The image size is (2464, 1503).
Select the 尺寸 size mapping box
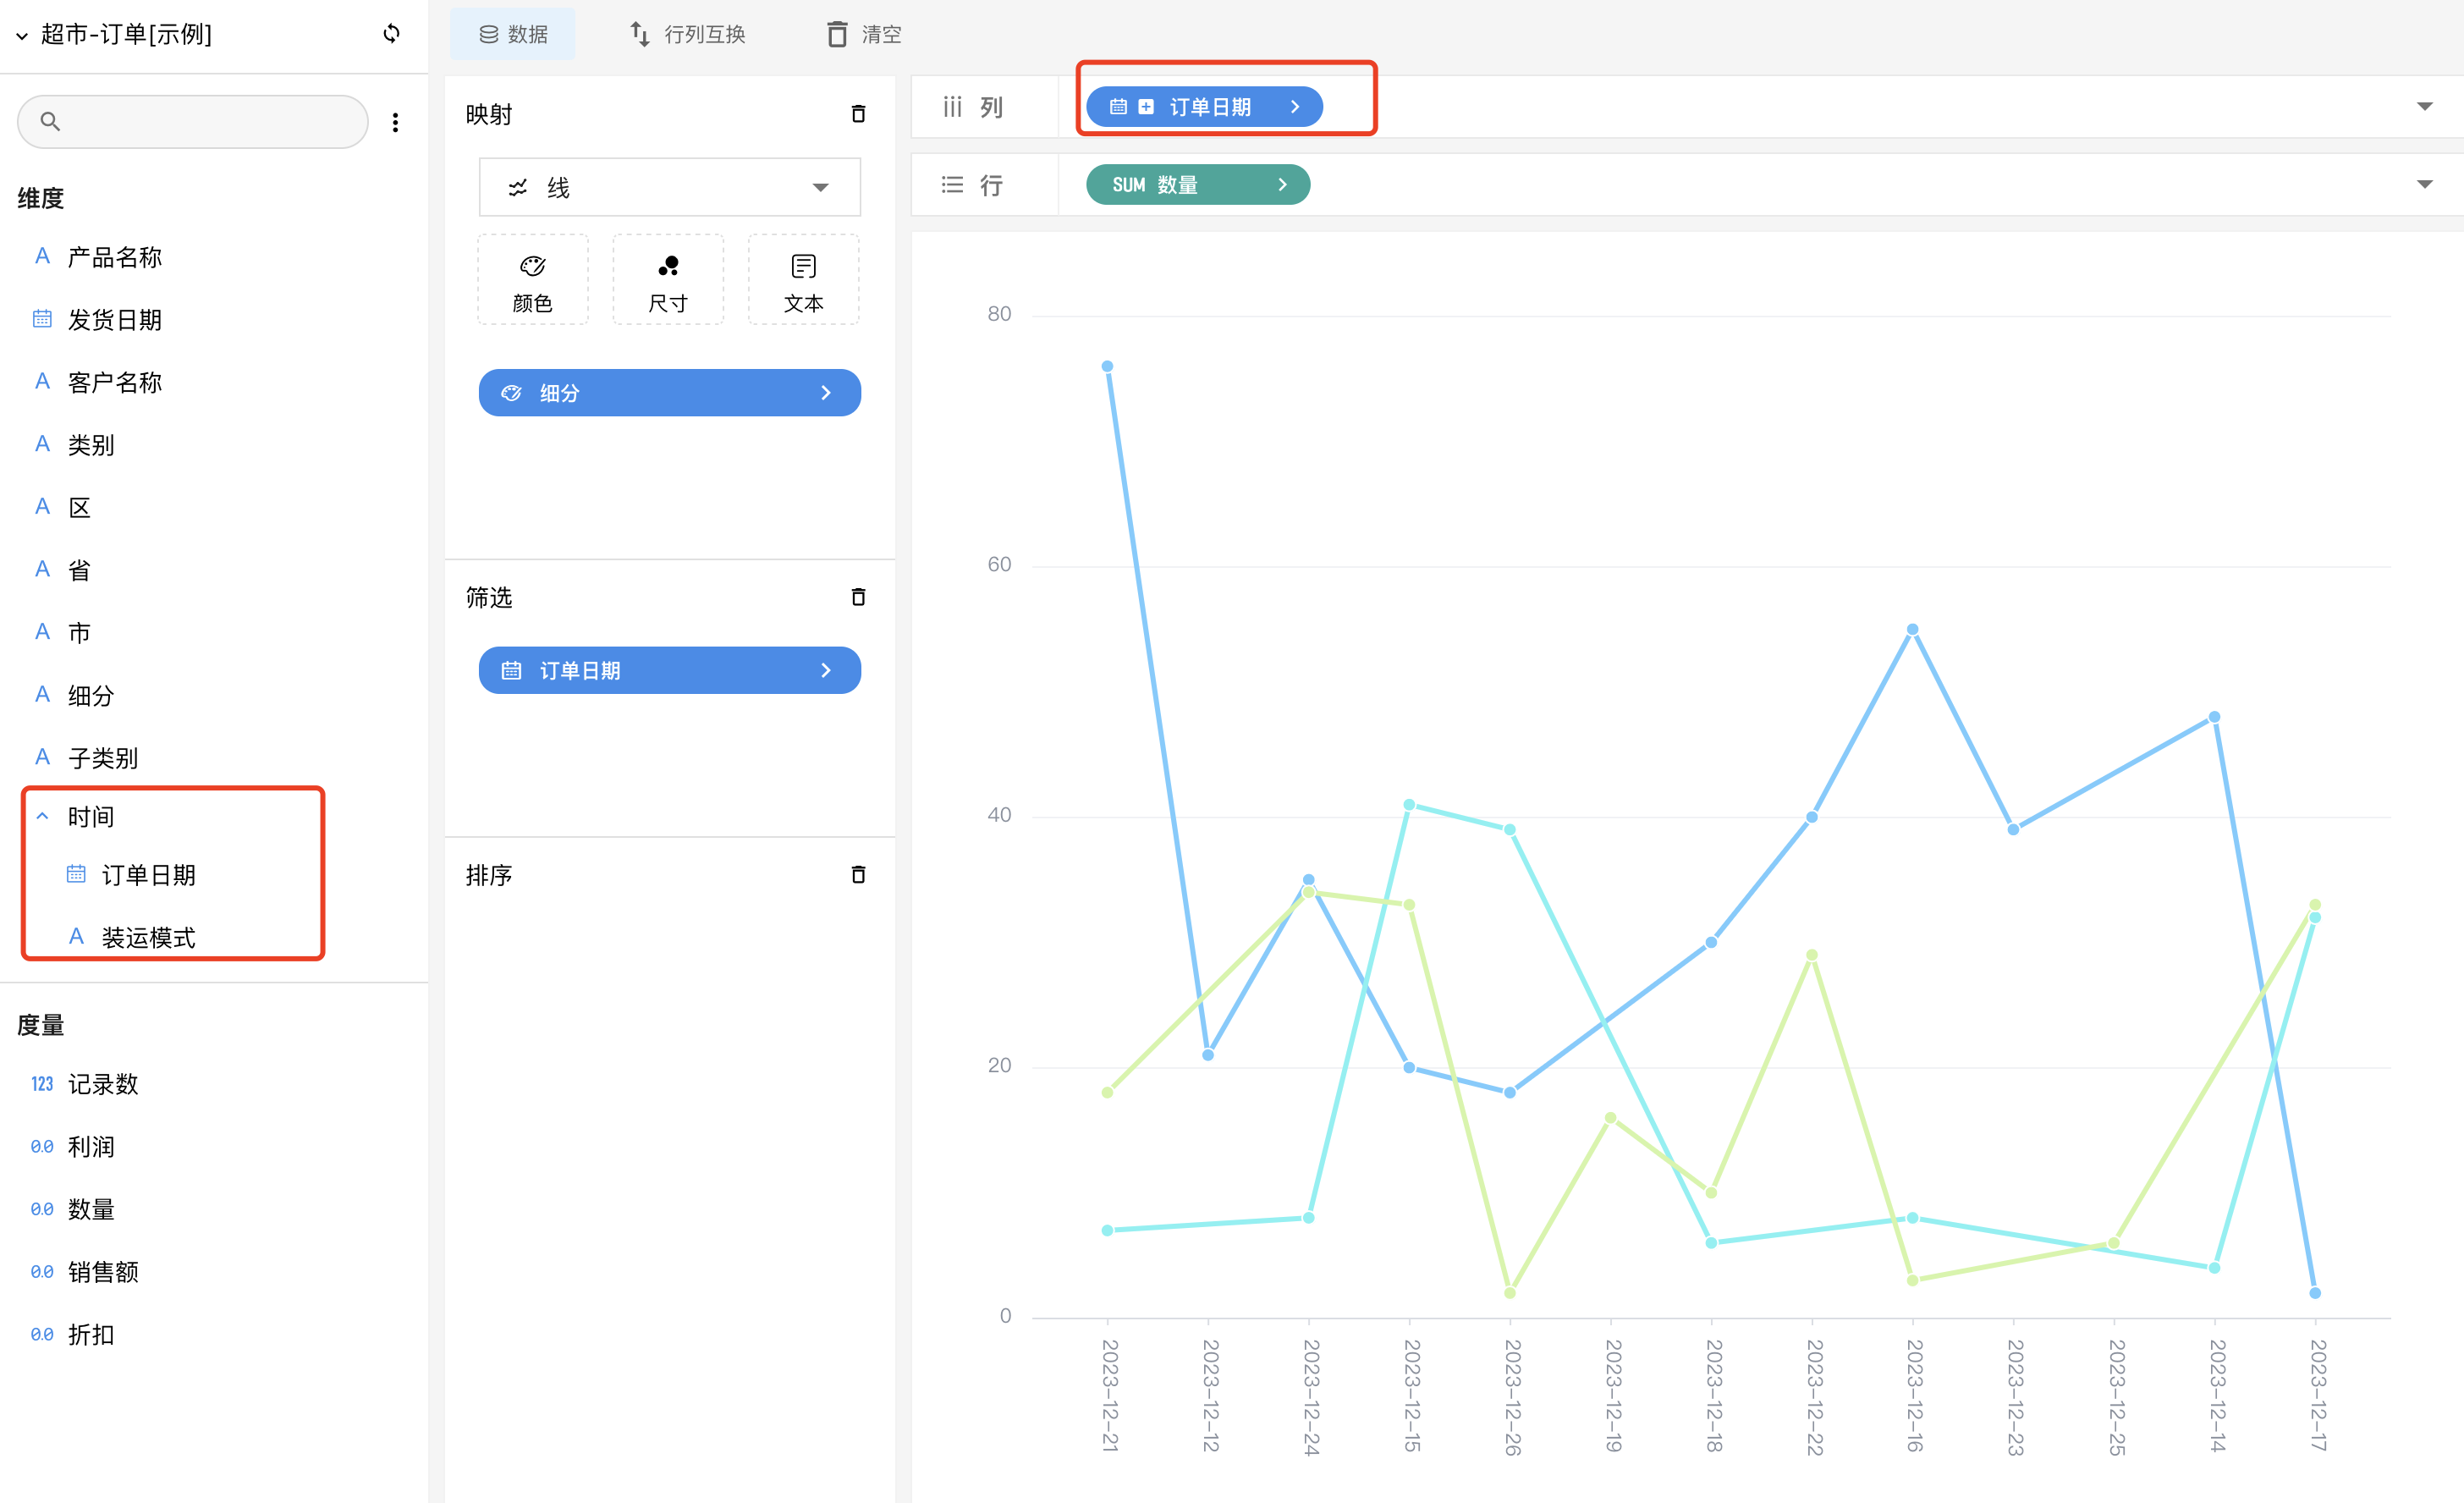click(668, 280)
